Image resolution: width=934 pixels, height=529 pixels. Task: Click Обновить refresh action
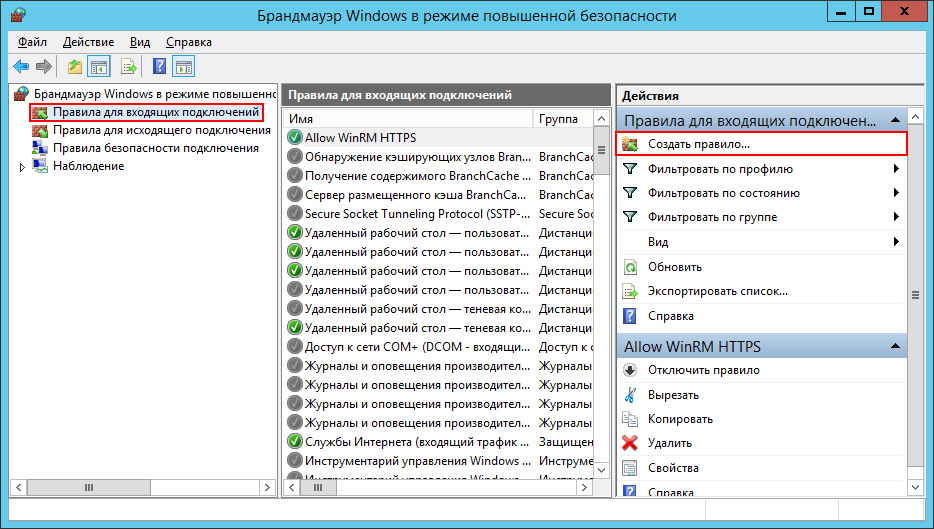[x=674, y=267]
